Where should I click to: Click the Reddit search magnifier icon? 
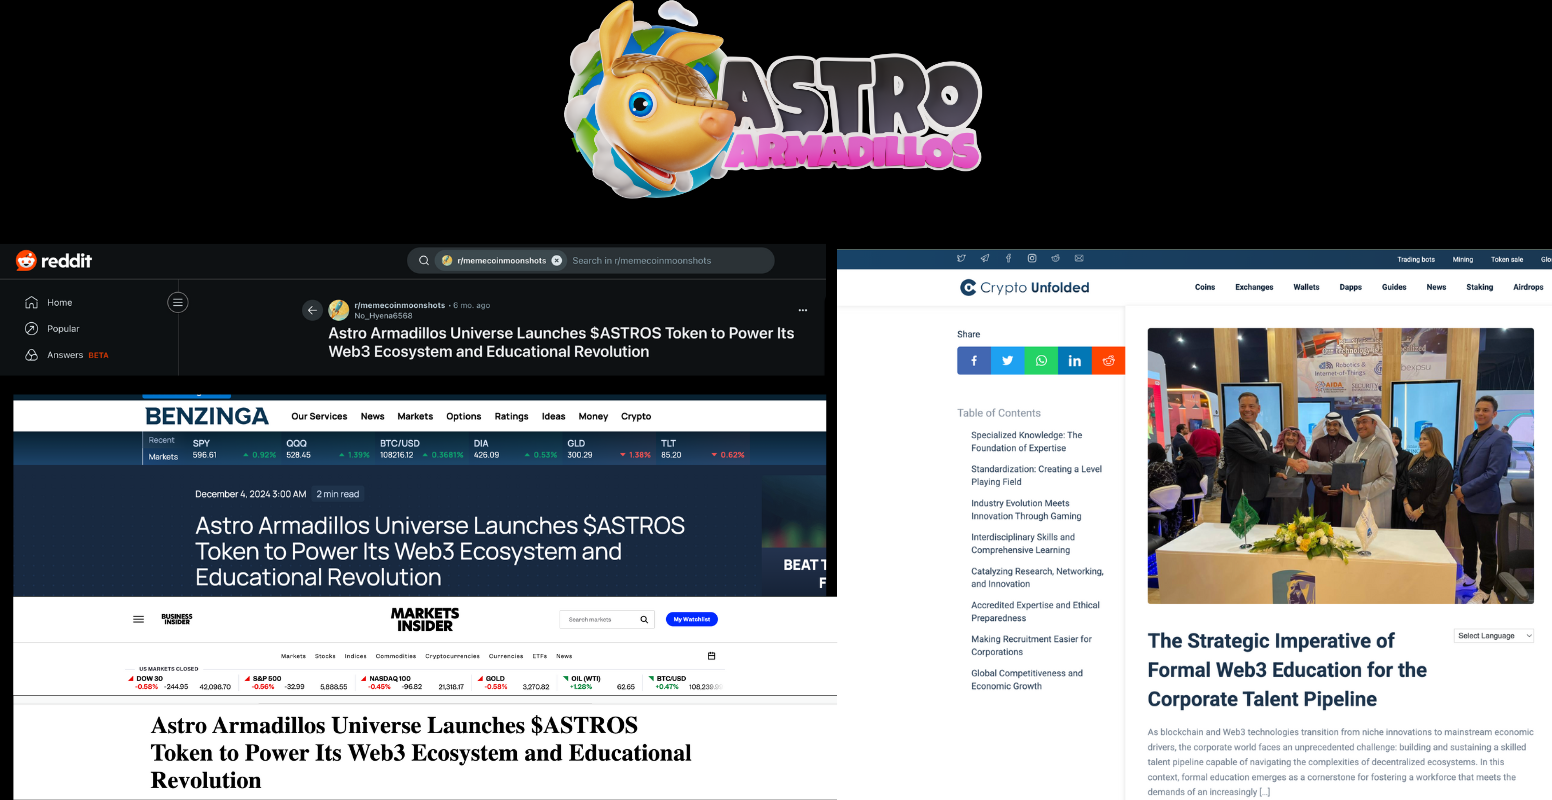(x=422, y=261)
